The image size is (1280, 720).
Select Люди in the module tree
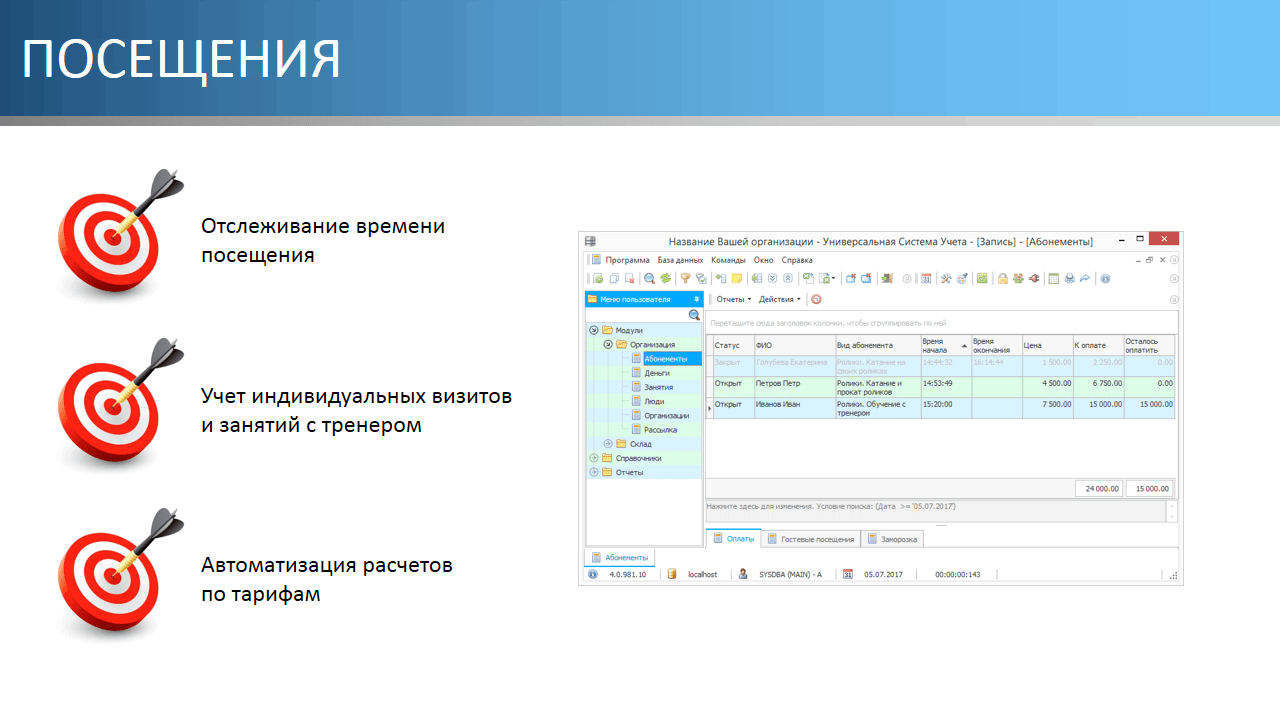tap(654, 401)
